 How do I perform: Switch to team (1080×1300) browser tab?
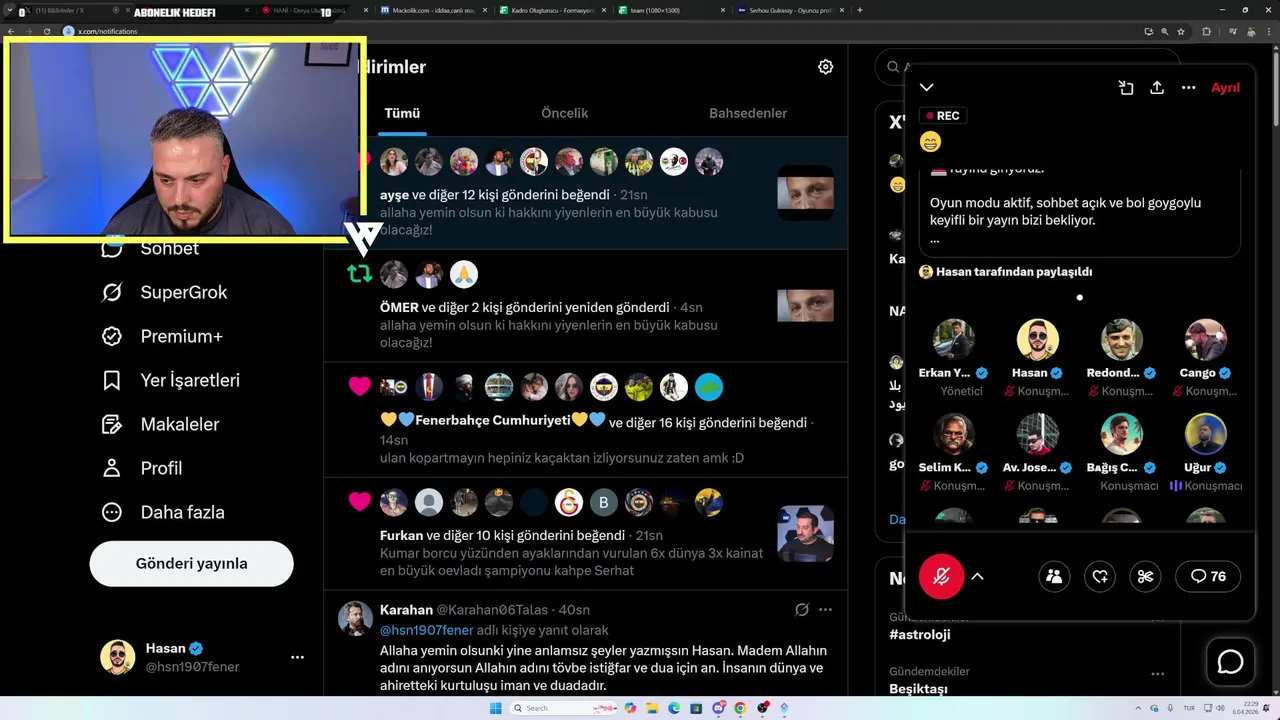pyautogui.click(x=673, y=10)
